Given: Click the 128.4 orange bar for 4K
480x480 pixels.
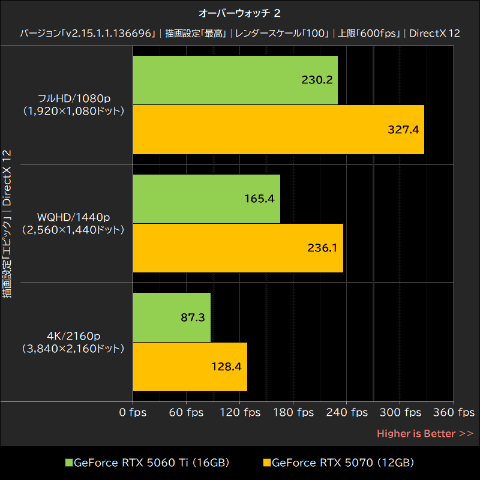Looking at the screenshot, I should 190,367.
